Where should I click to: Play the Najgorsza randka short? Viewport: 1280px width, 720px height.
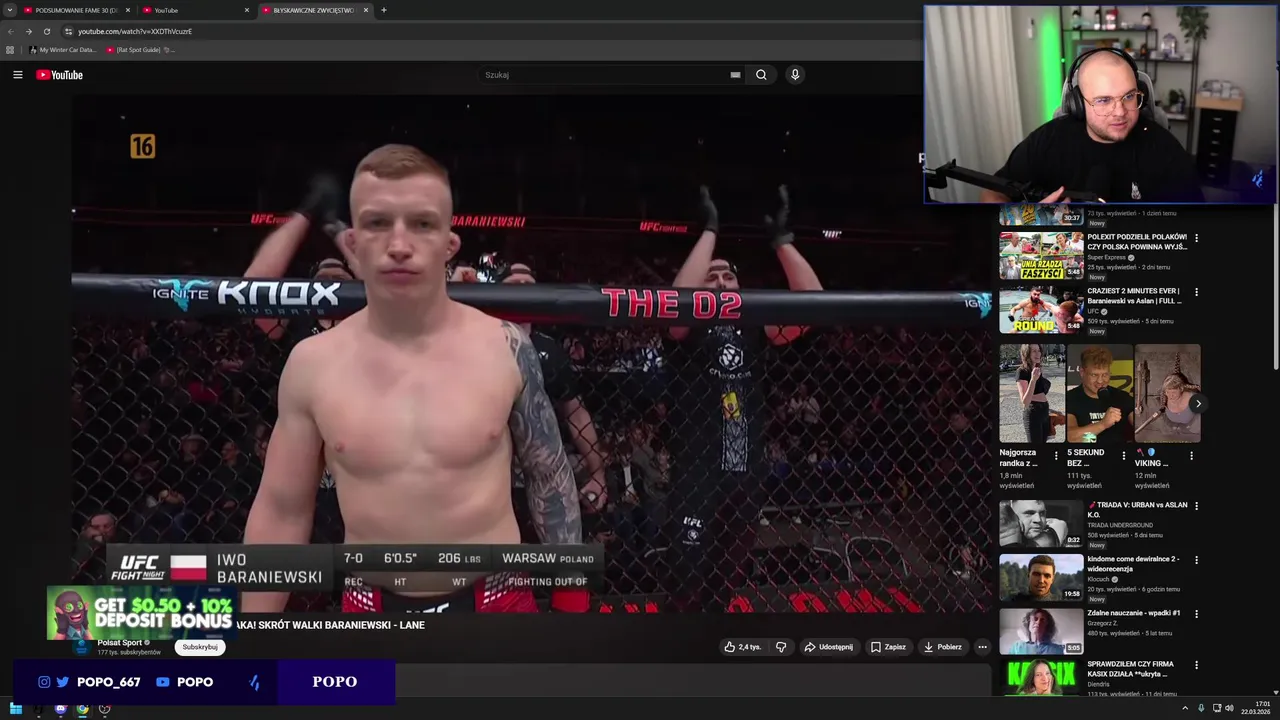(x=1032, y=393)
